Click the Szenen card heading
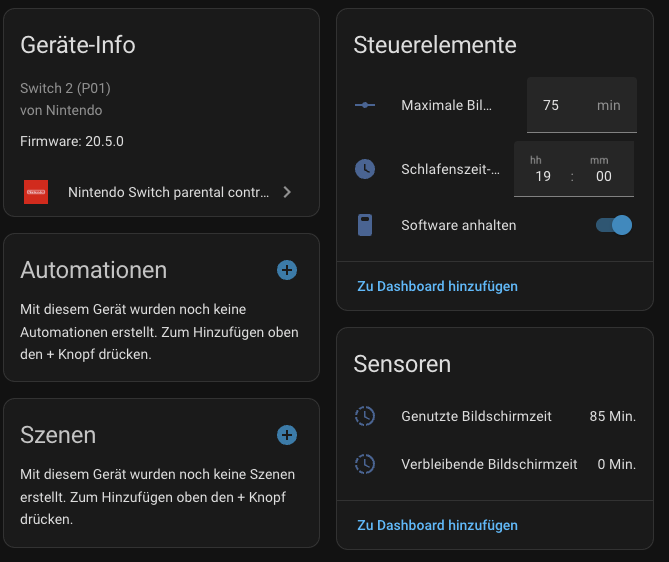This screenshot has width=669, height=562. pos(58,435)
